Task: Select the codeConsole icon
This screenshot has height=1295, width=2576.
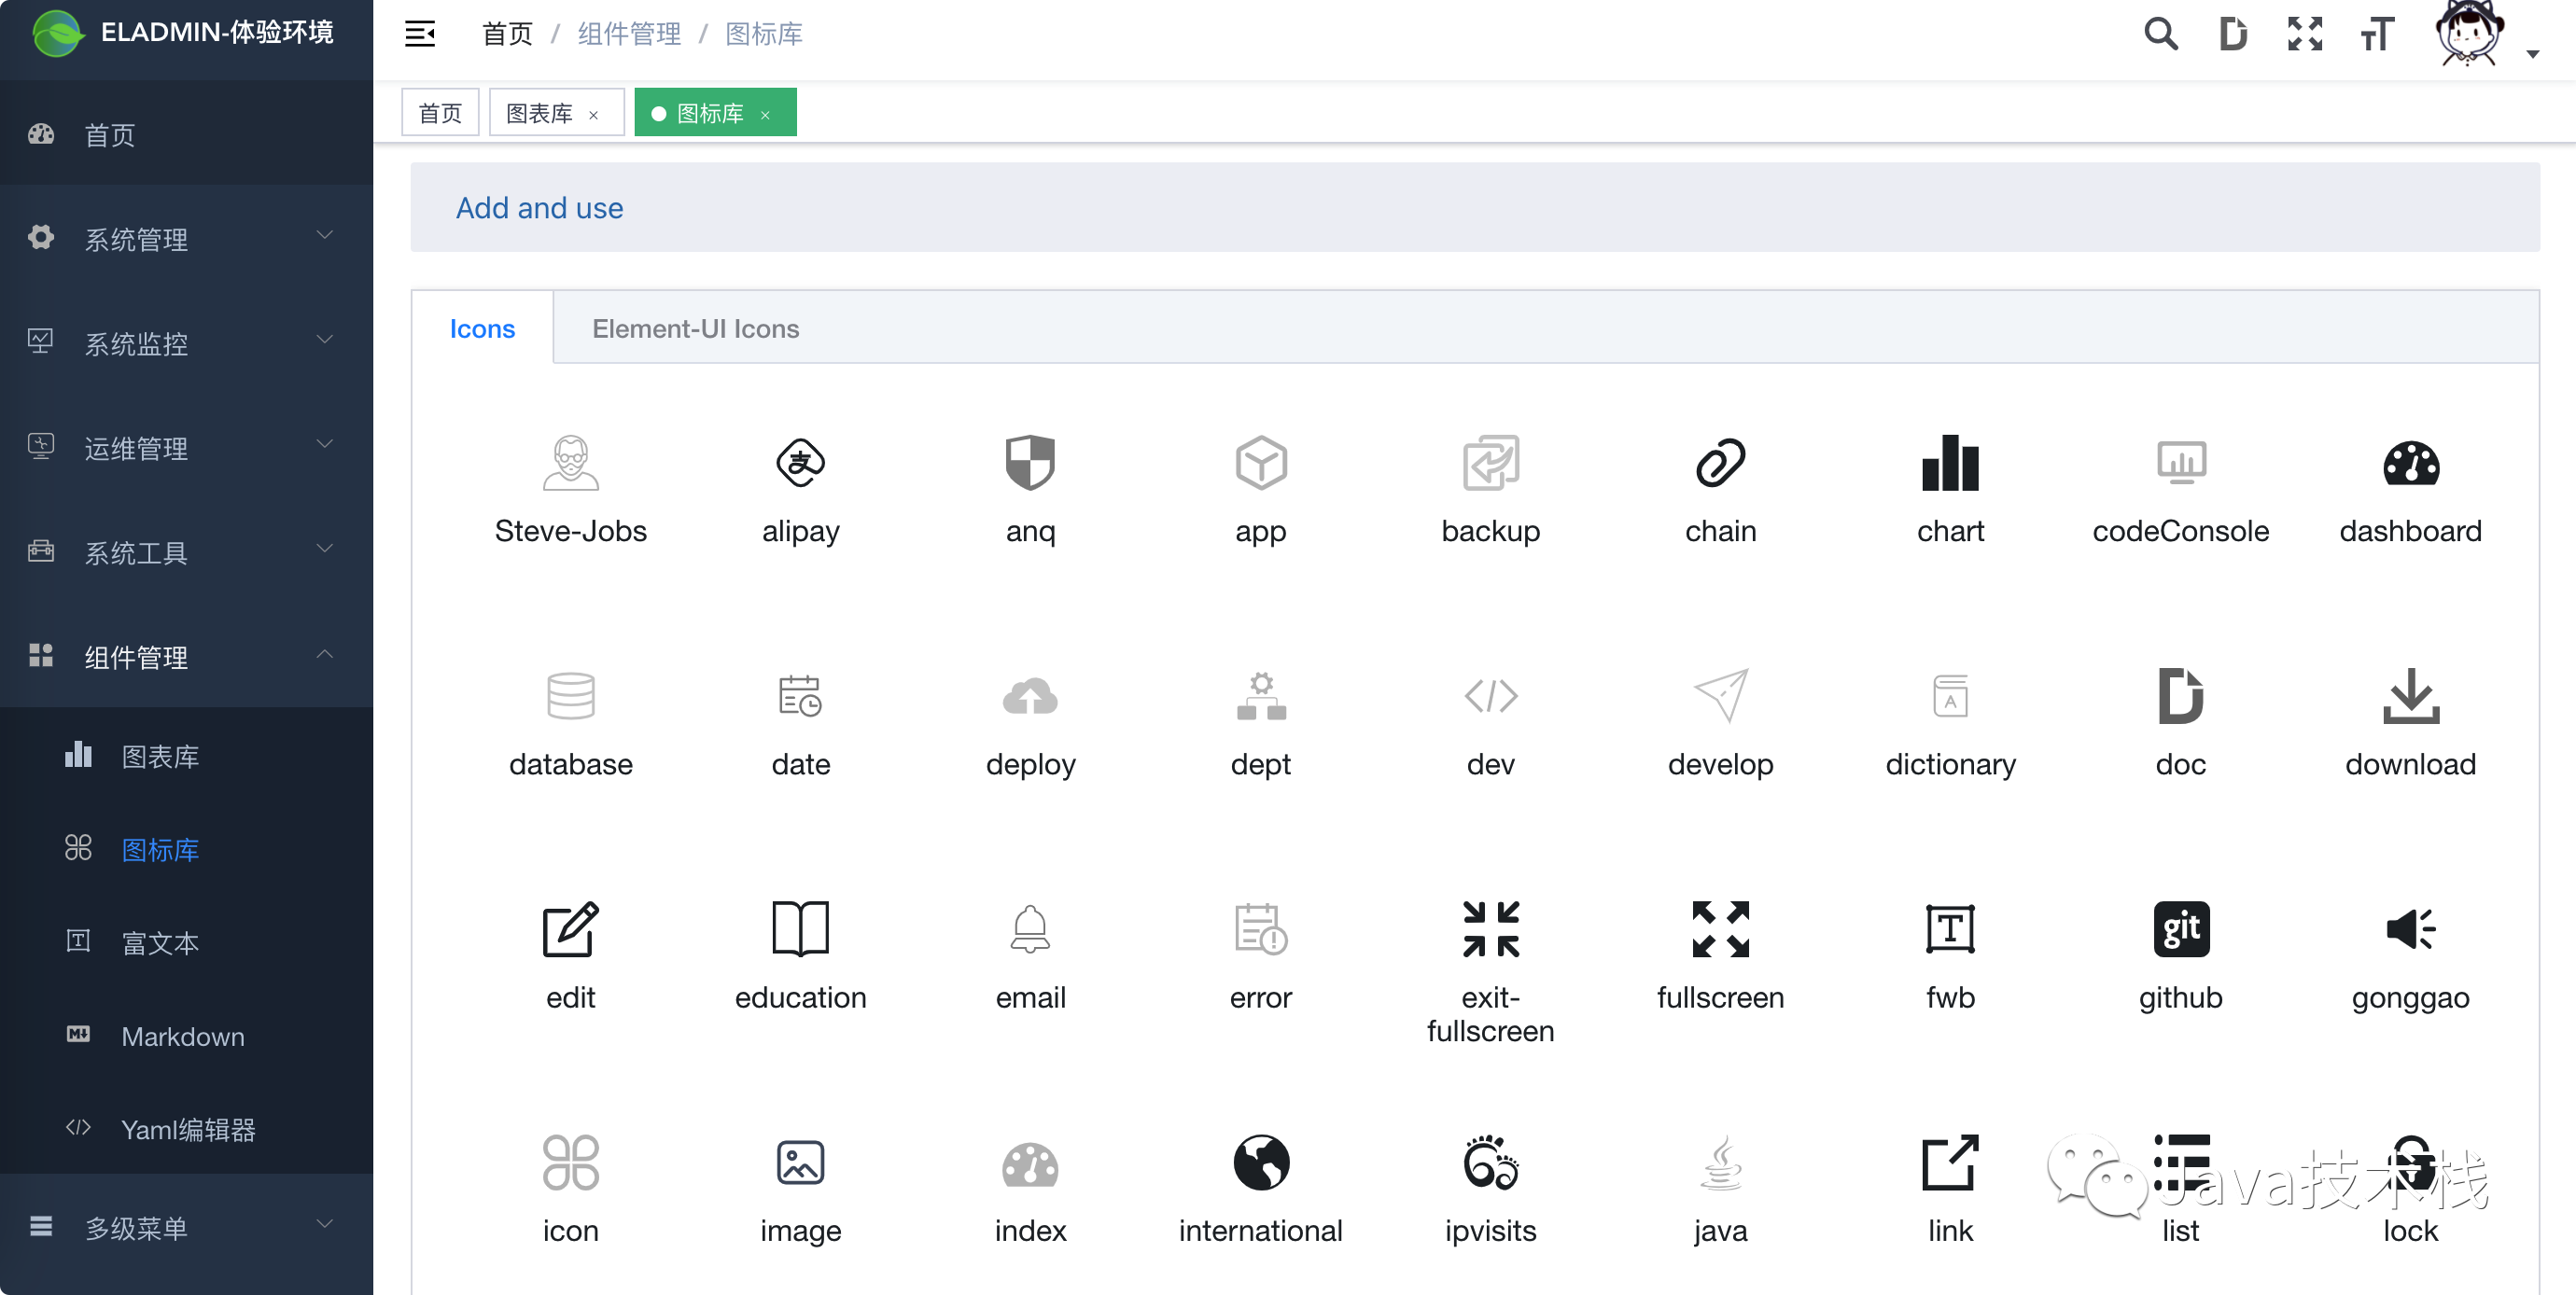Action: click(2180, 463)
